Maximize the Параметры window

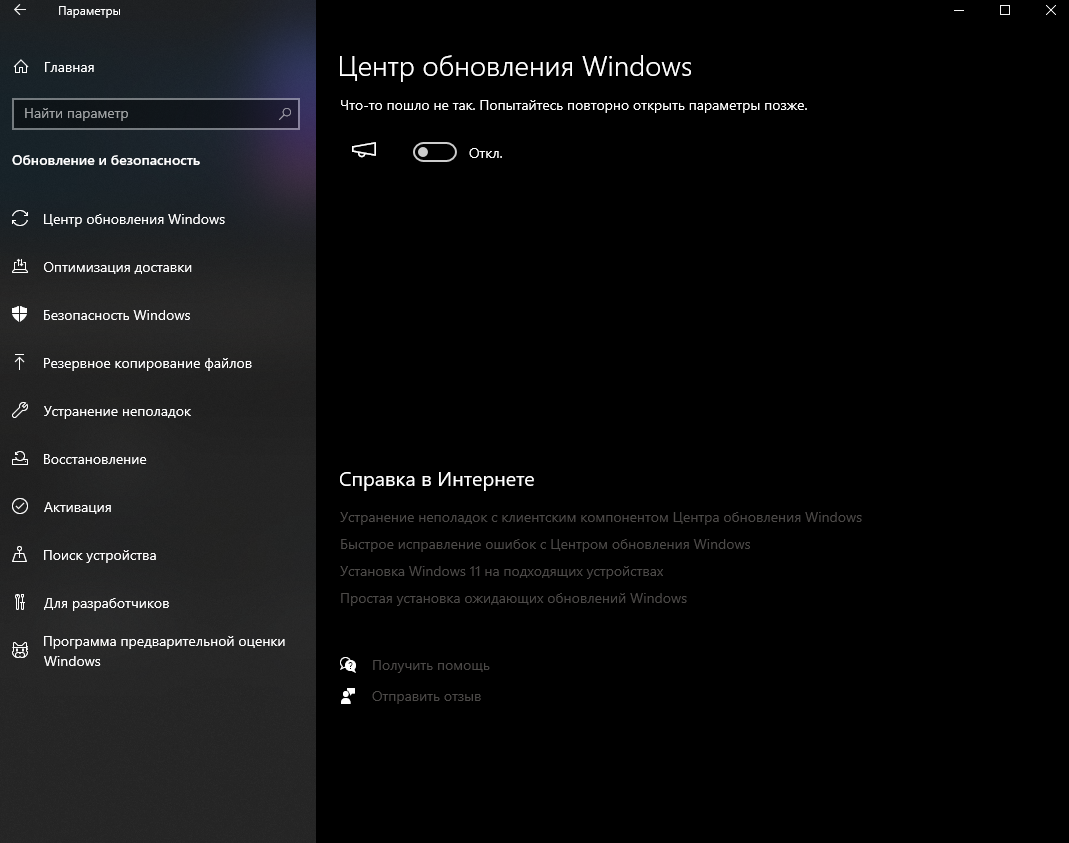(1004, 10)
